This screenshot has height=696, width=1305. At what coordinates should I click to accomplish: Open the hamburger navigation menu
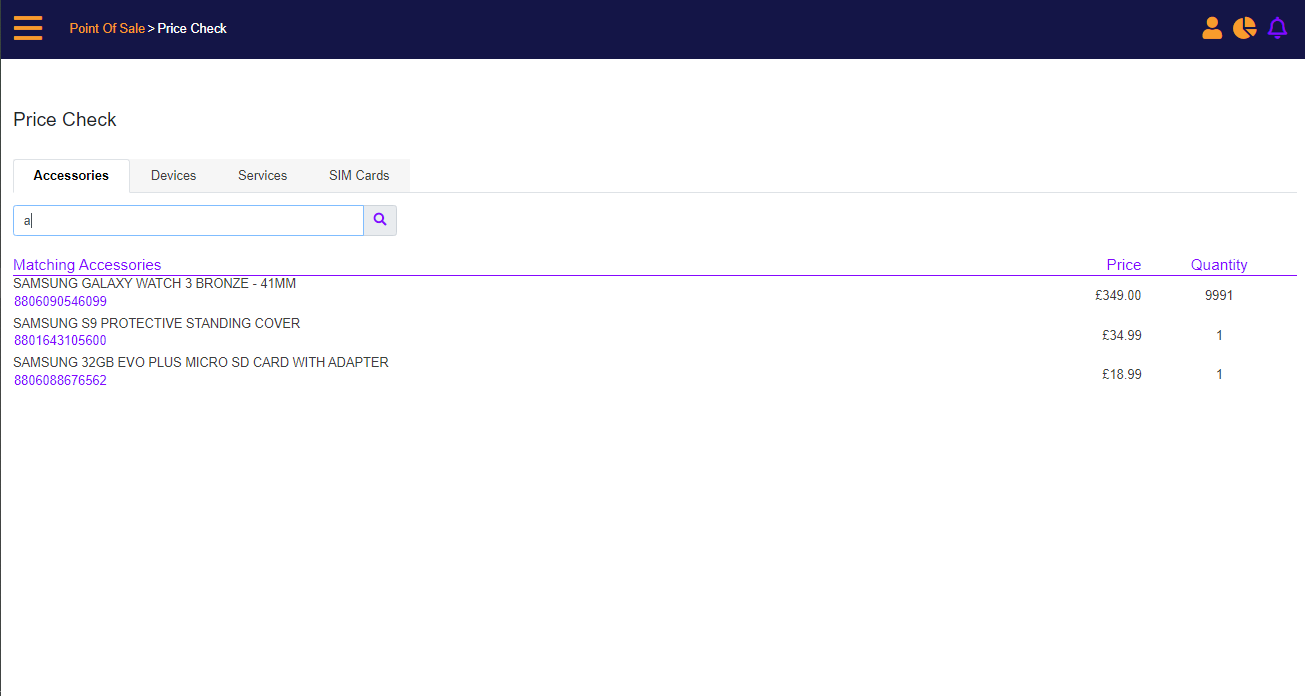click(28, 28)
